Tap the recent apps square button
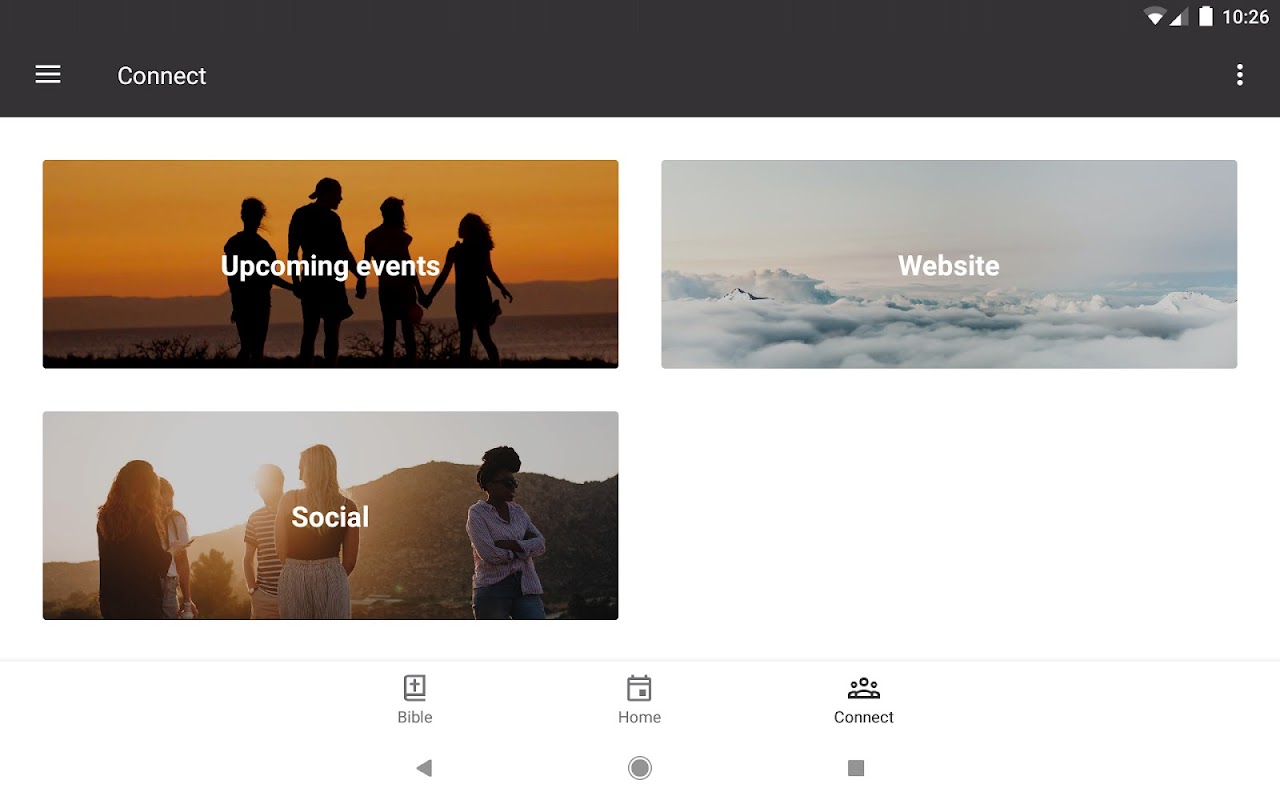Viewport: 1280px width, 800px height. pos(856,768)
